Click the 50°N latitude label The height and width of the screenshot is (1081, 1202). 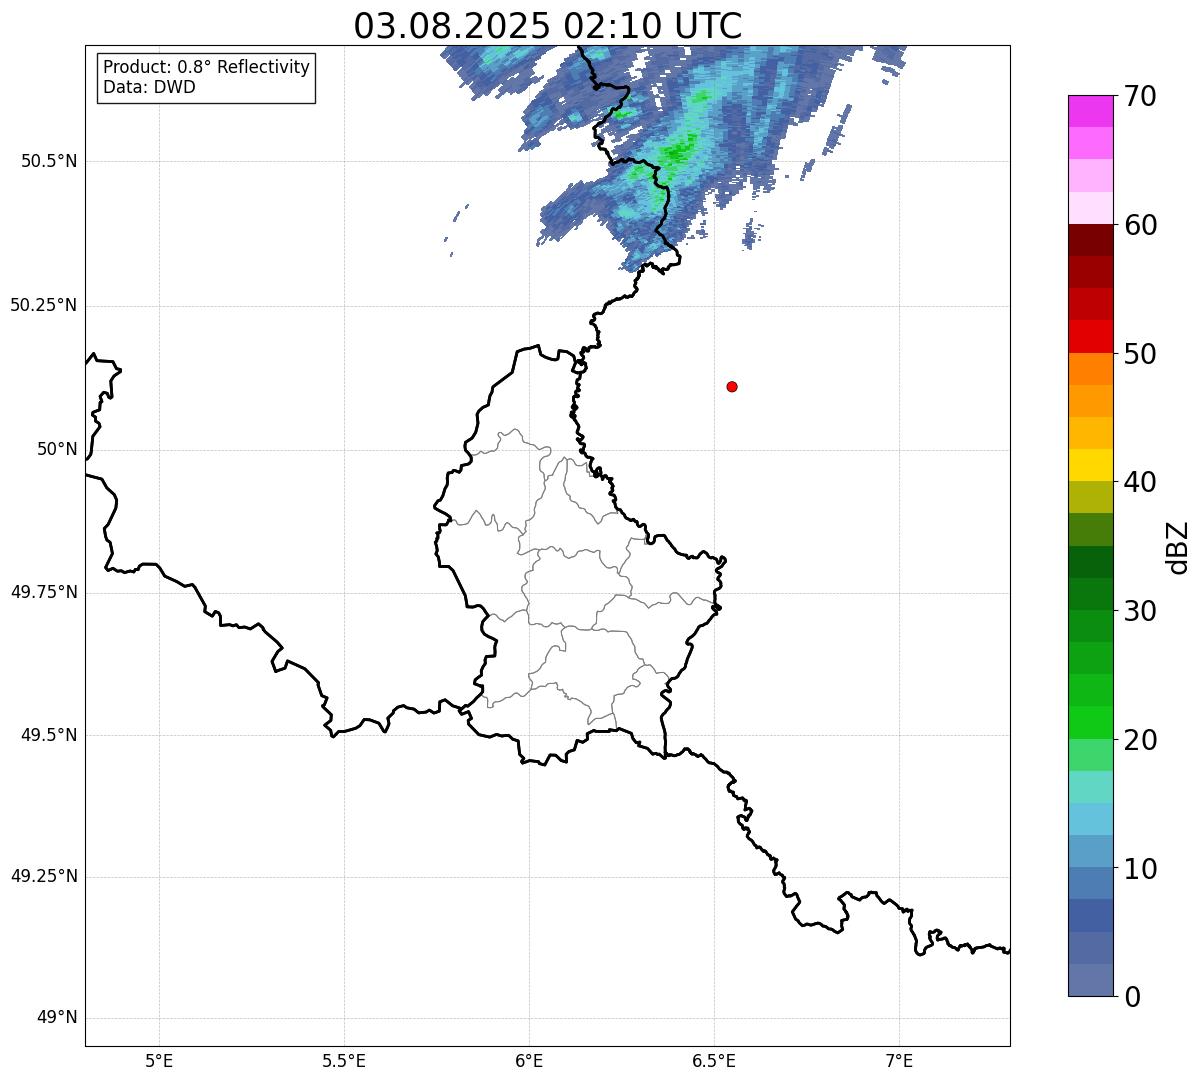coord(57,449)
